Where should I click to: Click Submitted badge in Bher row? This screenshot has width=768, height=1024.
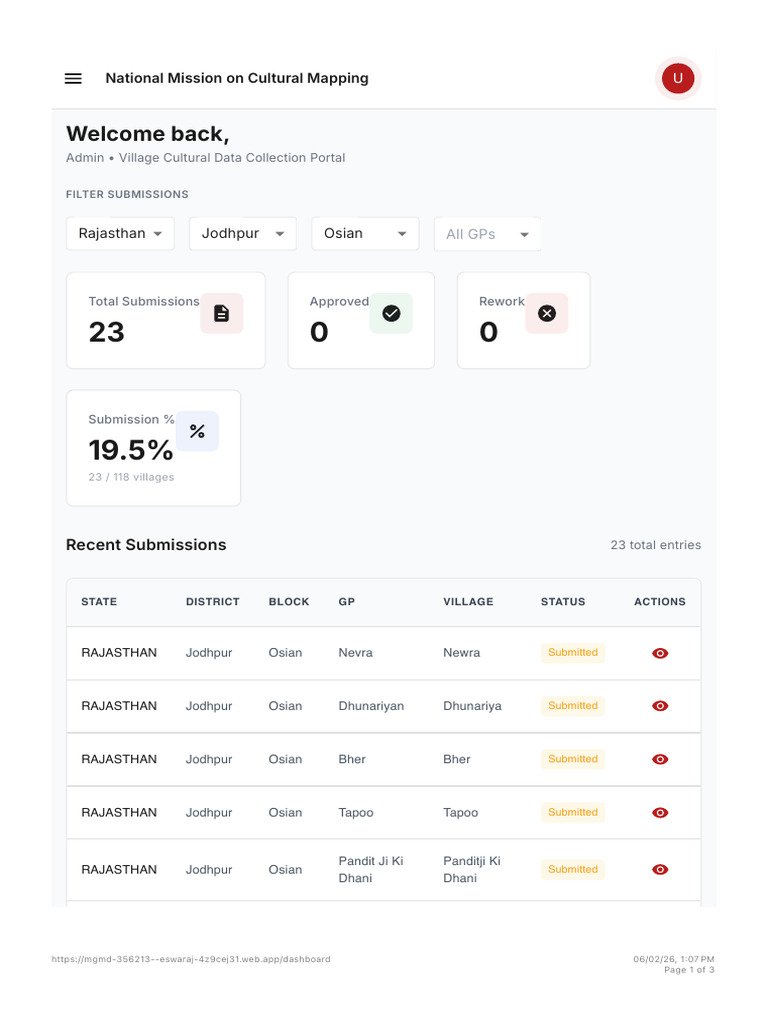pos(573,759)
